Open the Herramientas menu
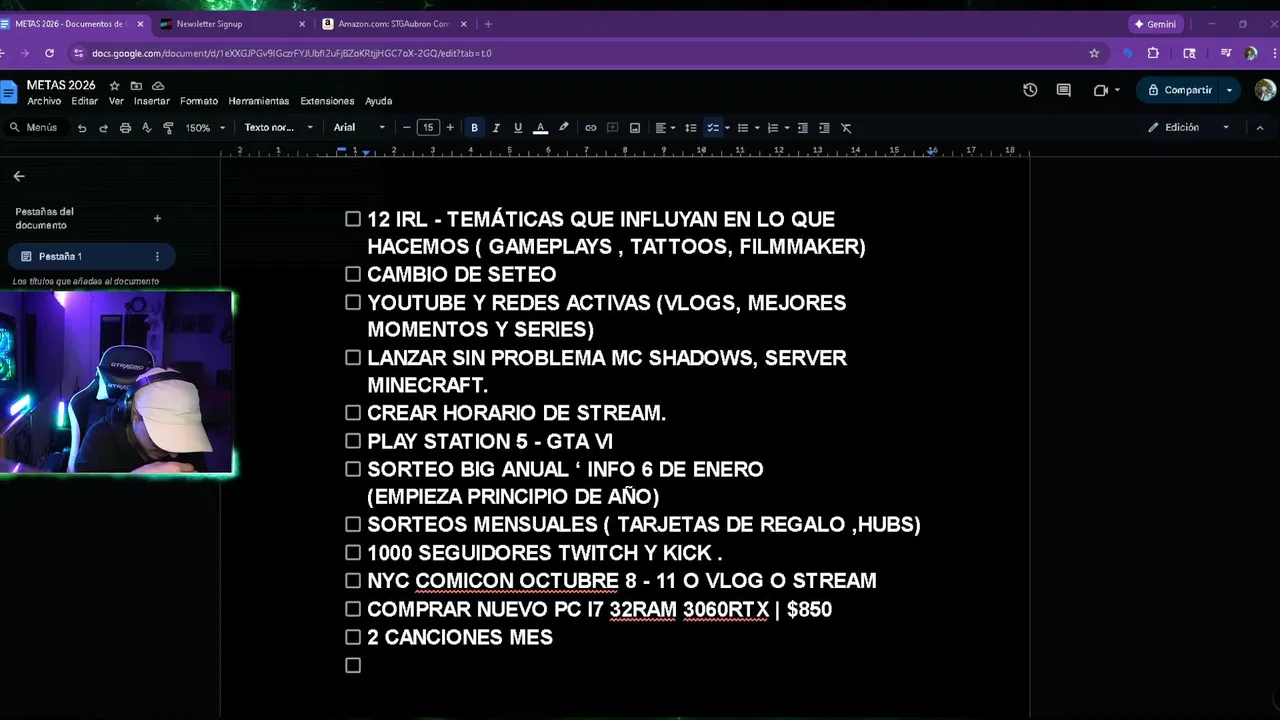 pyautogui.click(x=259, y=101)
